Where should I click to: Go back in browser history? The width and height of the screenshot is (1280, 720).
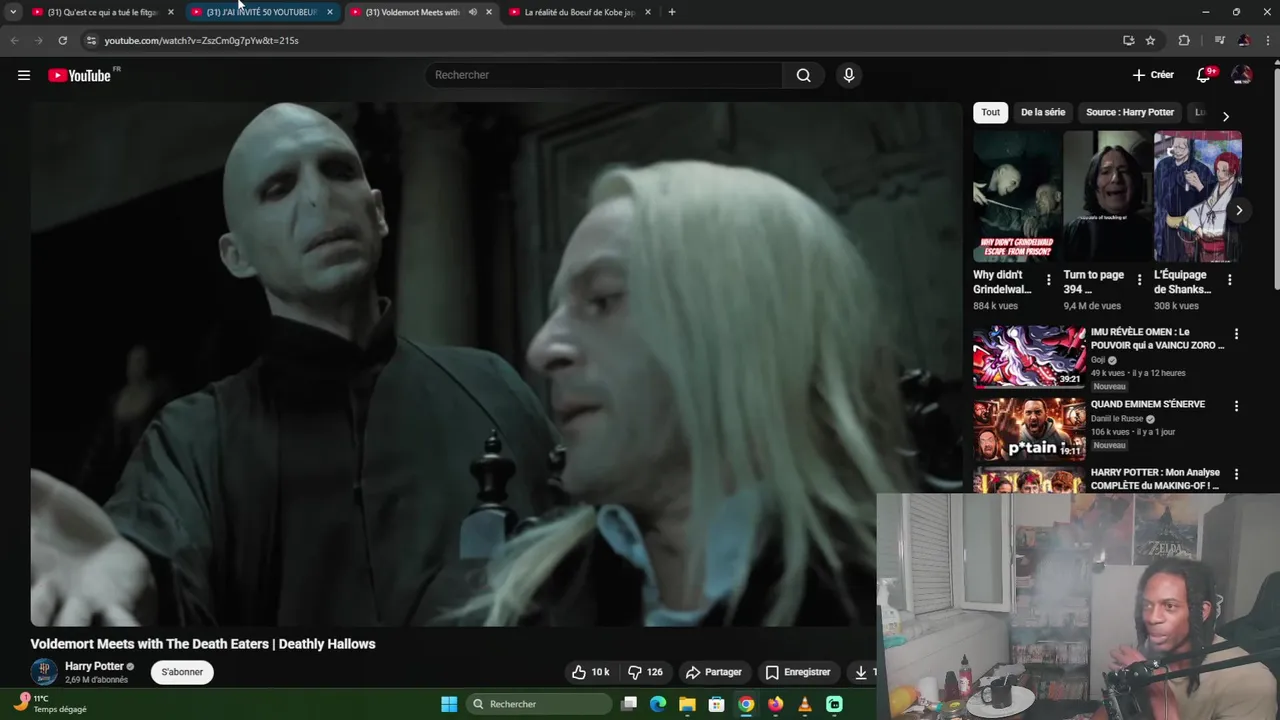click(14, 40)
